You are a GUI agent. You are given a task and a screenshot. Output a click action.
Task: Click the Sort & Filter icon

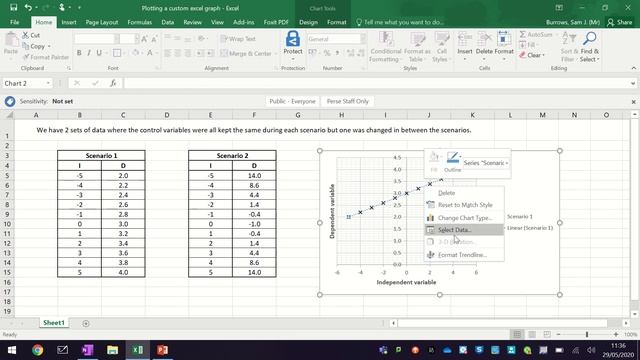click(569, 39)
